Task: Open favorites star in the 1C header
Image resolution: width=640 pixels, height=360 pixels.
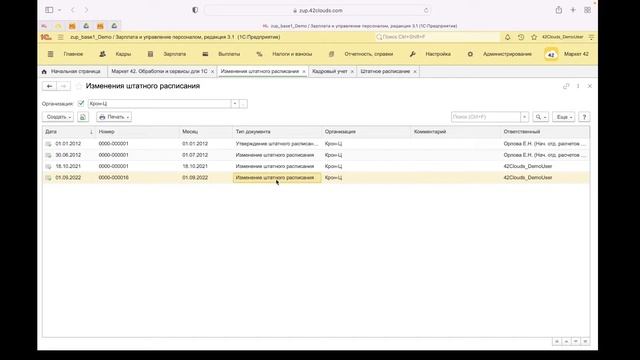Action: click(534, 37)
